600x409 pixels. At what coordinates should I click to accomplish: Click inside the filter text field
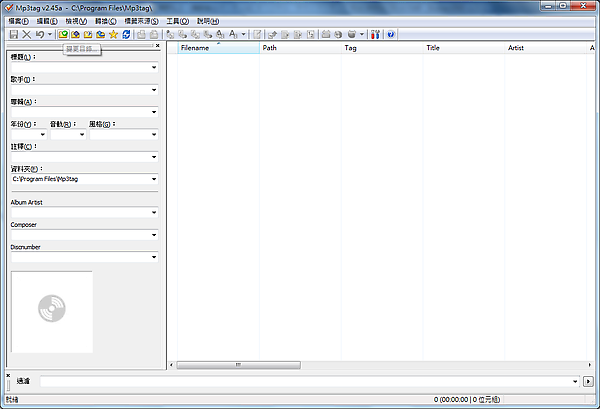coord(305,381)
